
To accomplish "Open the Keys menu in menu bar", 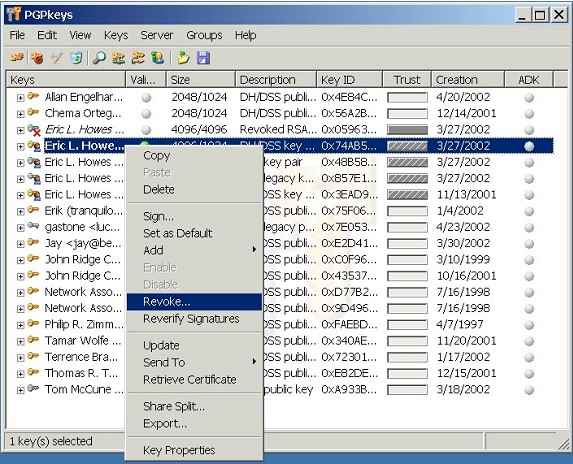I will pyautogui.click(x=116, y=35).
